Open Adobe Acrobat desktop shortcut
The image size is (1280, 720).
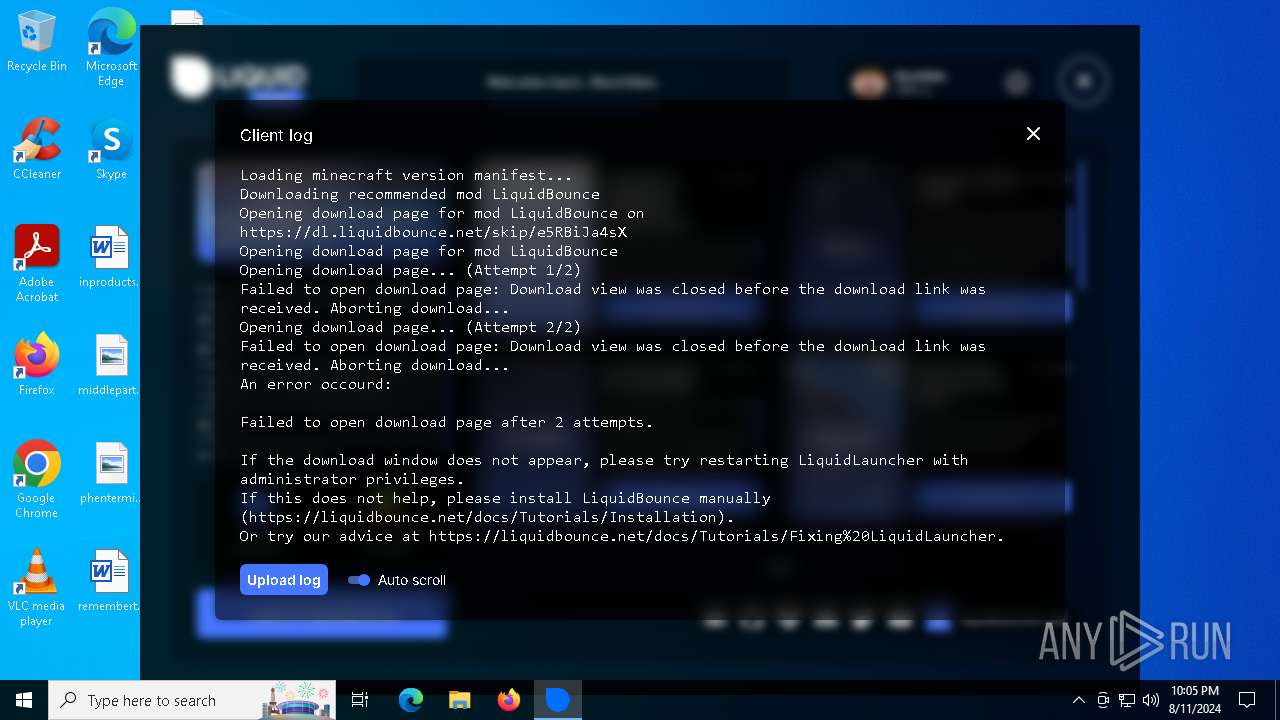click(x=37, y=264)
